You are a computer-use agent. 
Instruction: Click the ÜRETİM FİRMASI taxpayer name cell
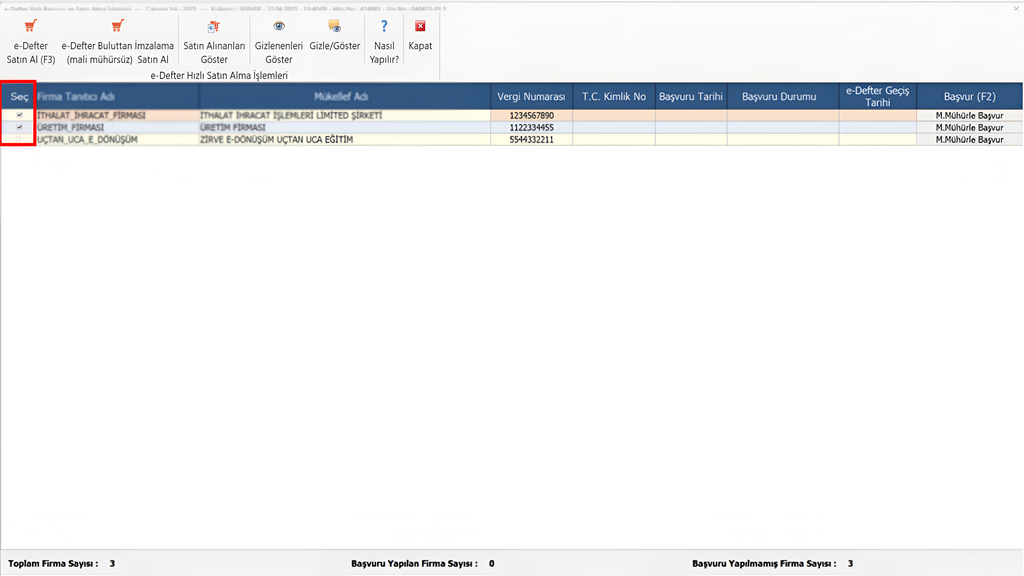pyautogui.click(x=345, y=127)
